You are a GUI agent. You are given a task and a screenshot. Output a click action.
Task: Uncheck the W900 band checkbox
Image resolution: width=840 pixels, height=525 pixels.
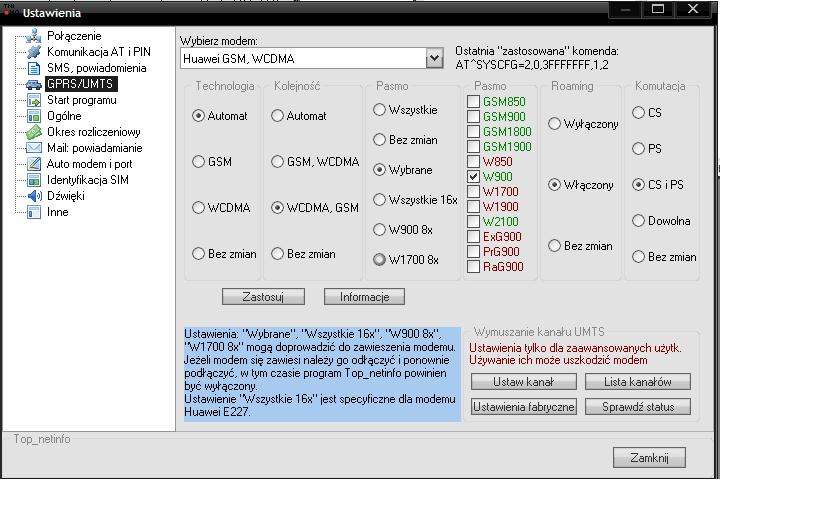474,177
